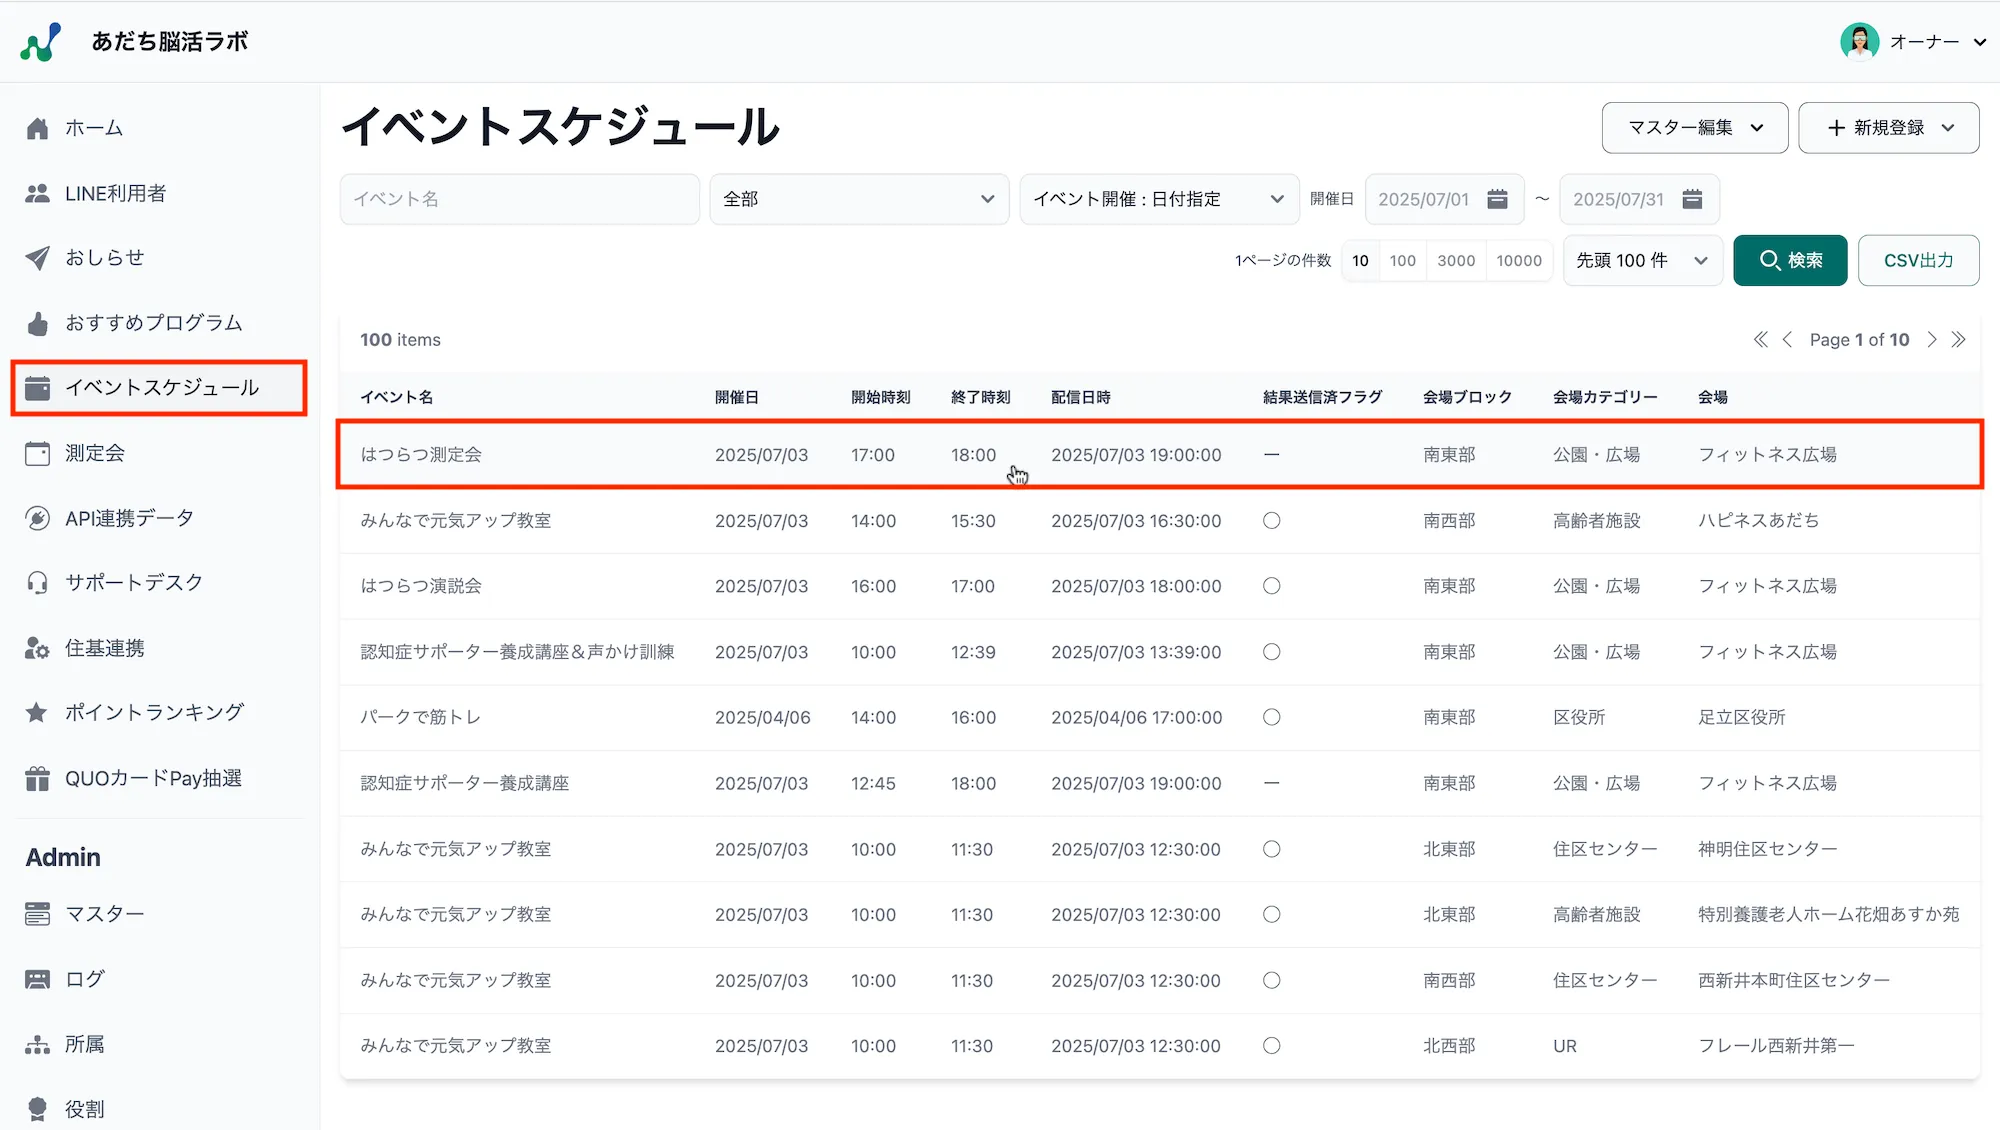Open calendar picker beside 2025/07/01 date field
Viewport: 2000px width, 1130px height.
(x=1497, y=199)
